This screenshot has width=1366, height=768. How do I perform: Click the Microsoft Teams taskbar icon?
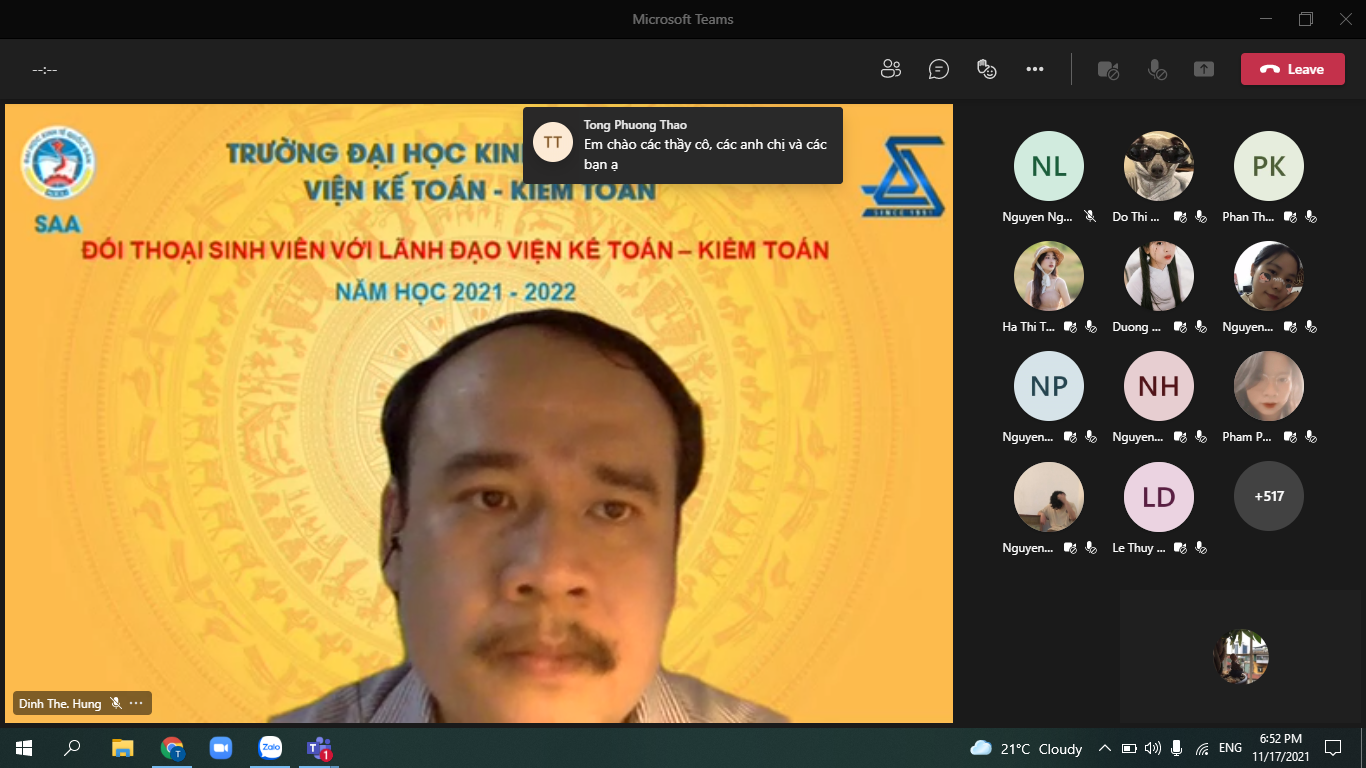(x=319, y=748)
